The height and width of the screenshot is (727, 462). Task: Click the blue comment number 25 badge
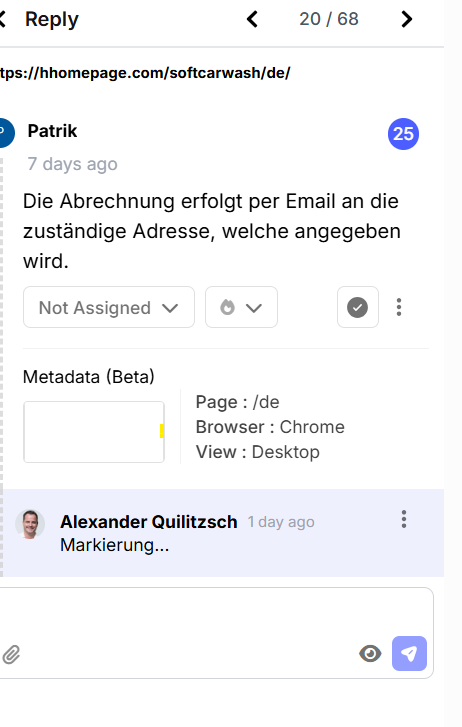click(x=403, y=134)
